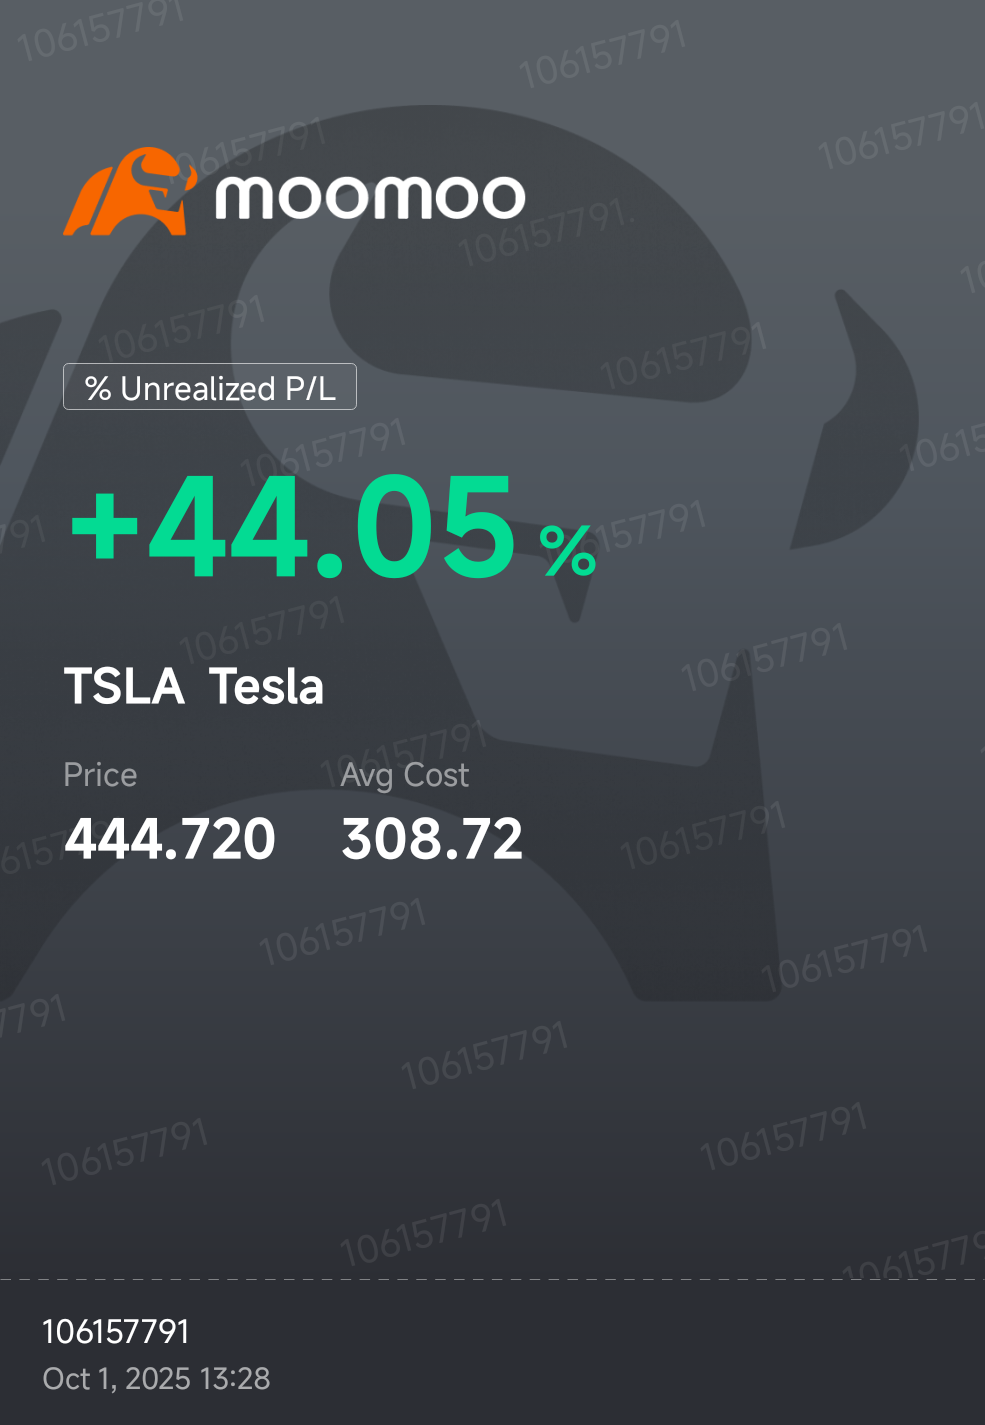Click the white 106157791 user ID in footer

[x=116, y=1331]
